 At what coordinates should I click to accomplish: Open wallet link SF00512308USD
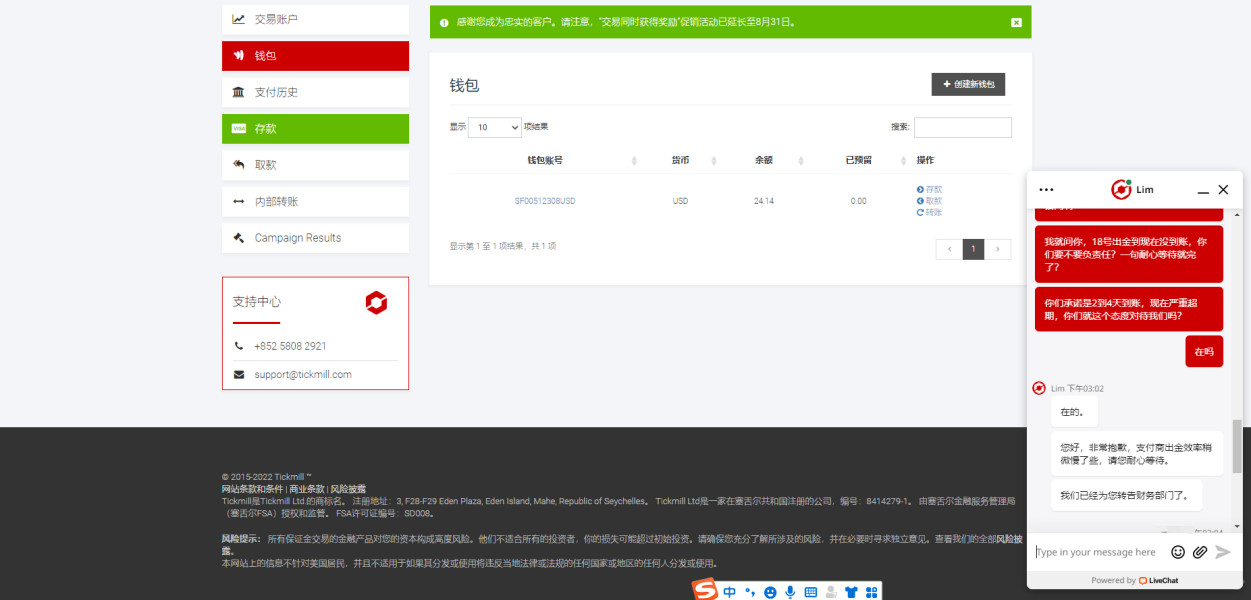coord(545,201)
